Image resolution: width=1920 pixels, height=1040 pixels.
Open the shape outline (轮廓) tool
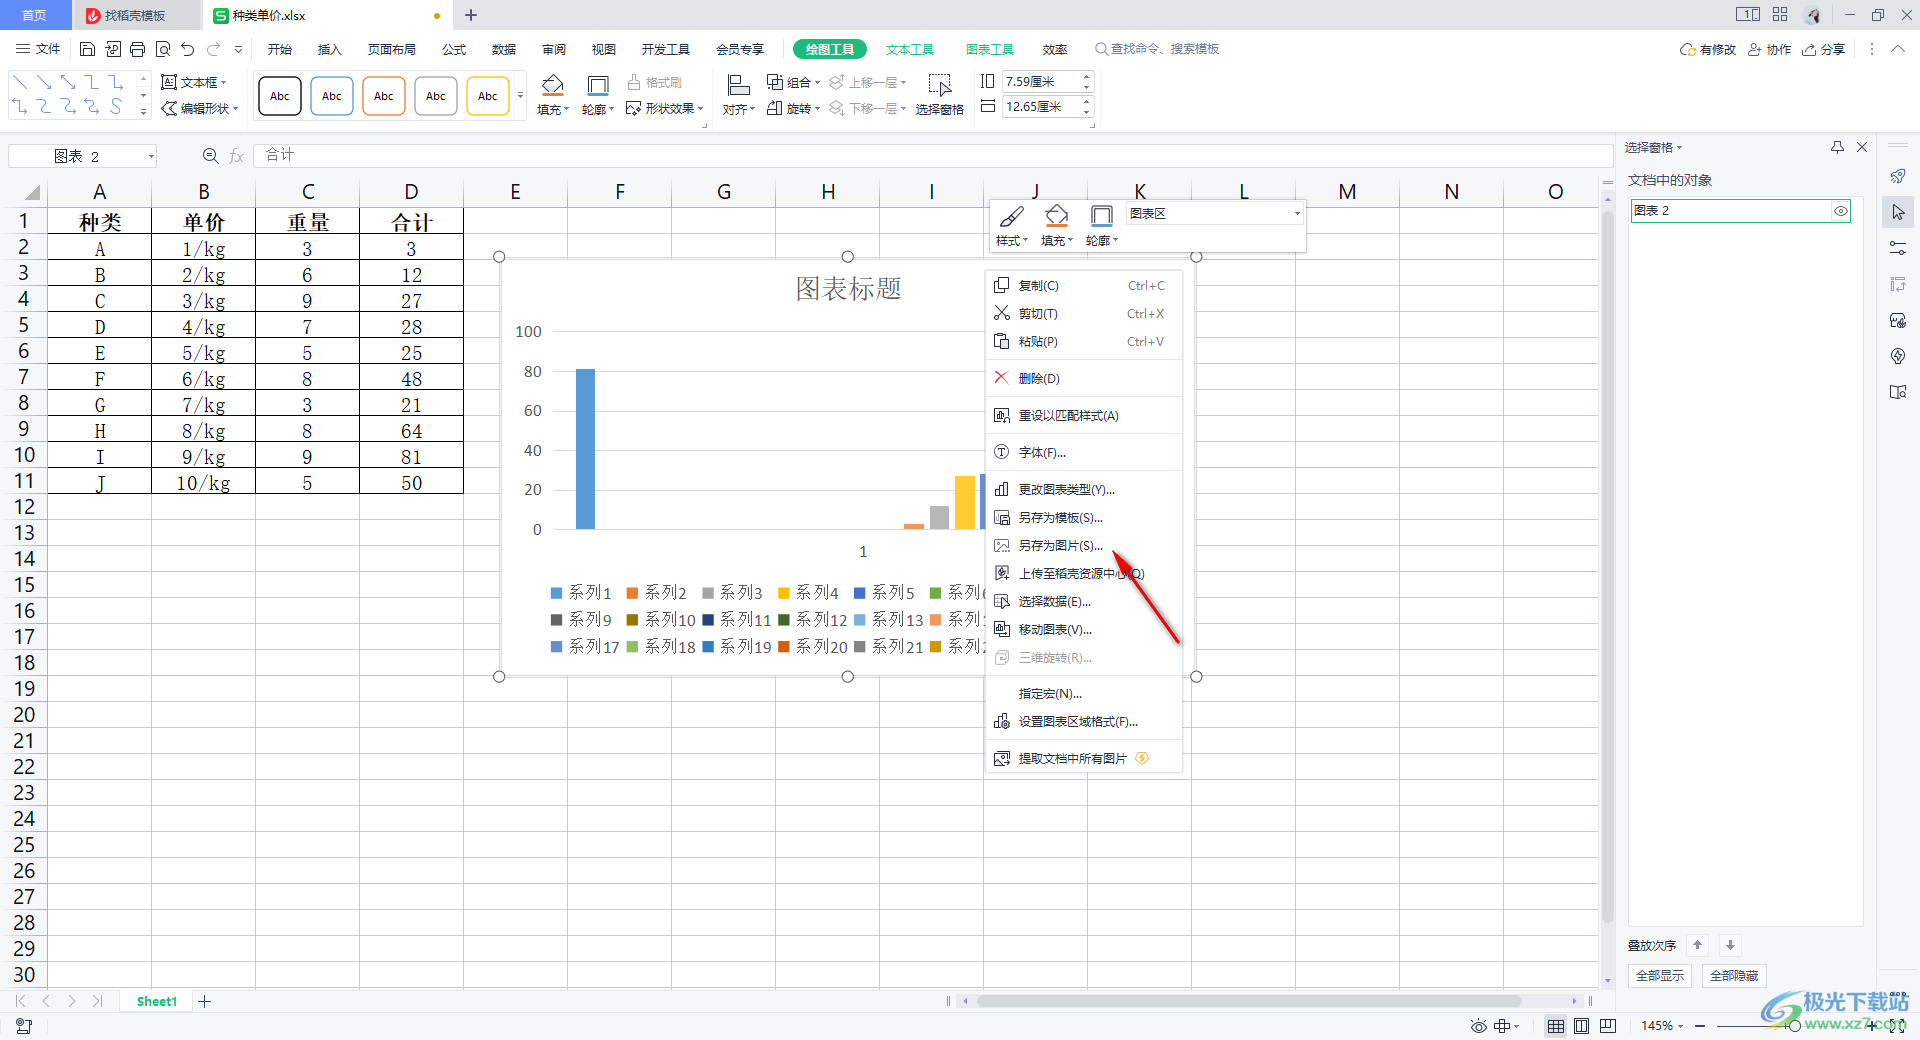click(x=598, y=96)
